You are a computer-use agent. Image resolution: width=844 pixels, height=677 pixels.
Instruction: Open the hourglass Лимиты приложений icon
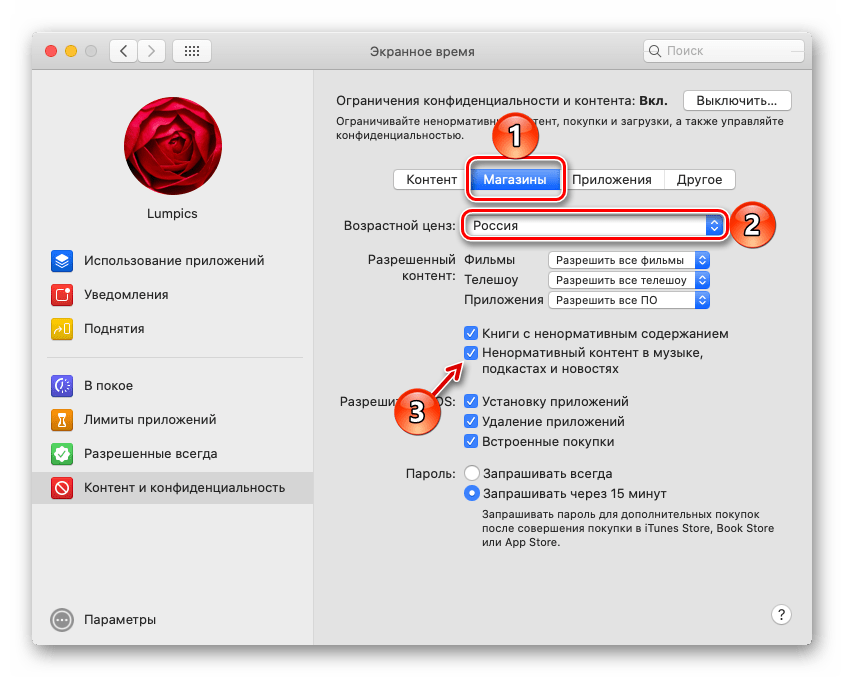coord(62,420)
